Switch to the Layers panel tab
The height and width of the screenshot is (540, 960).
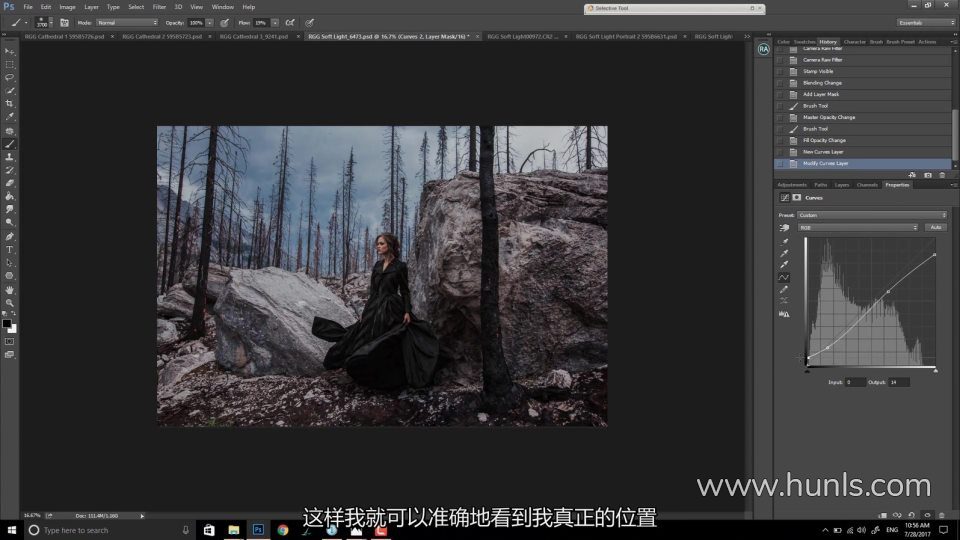point(842,184)
